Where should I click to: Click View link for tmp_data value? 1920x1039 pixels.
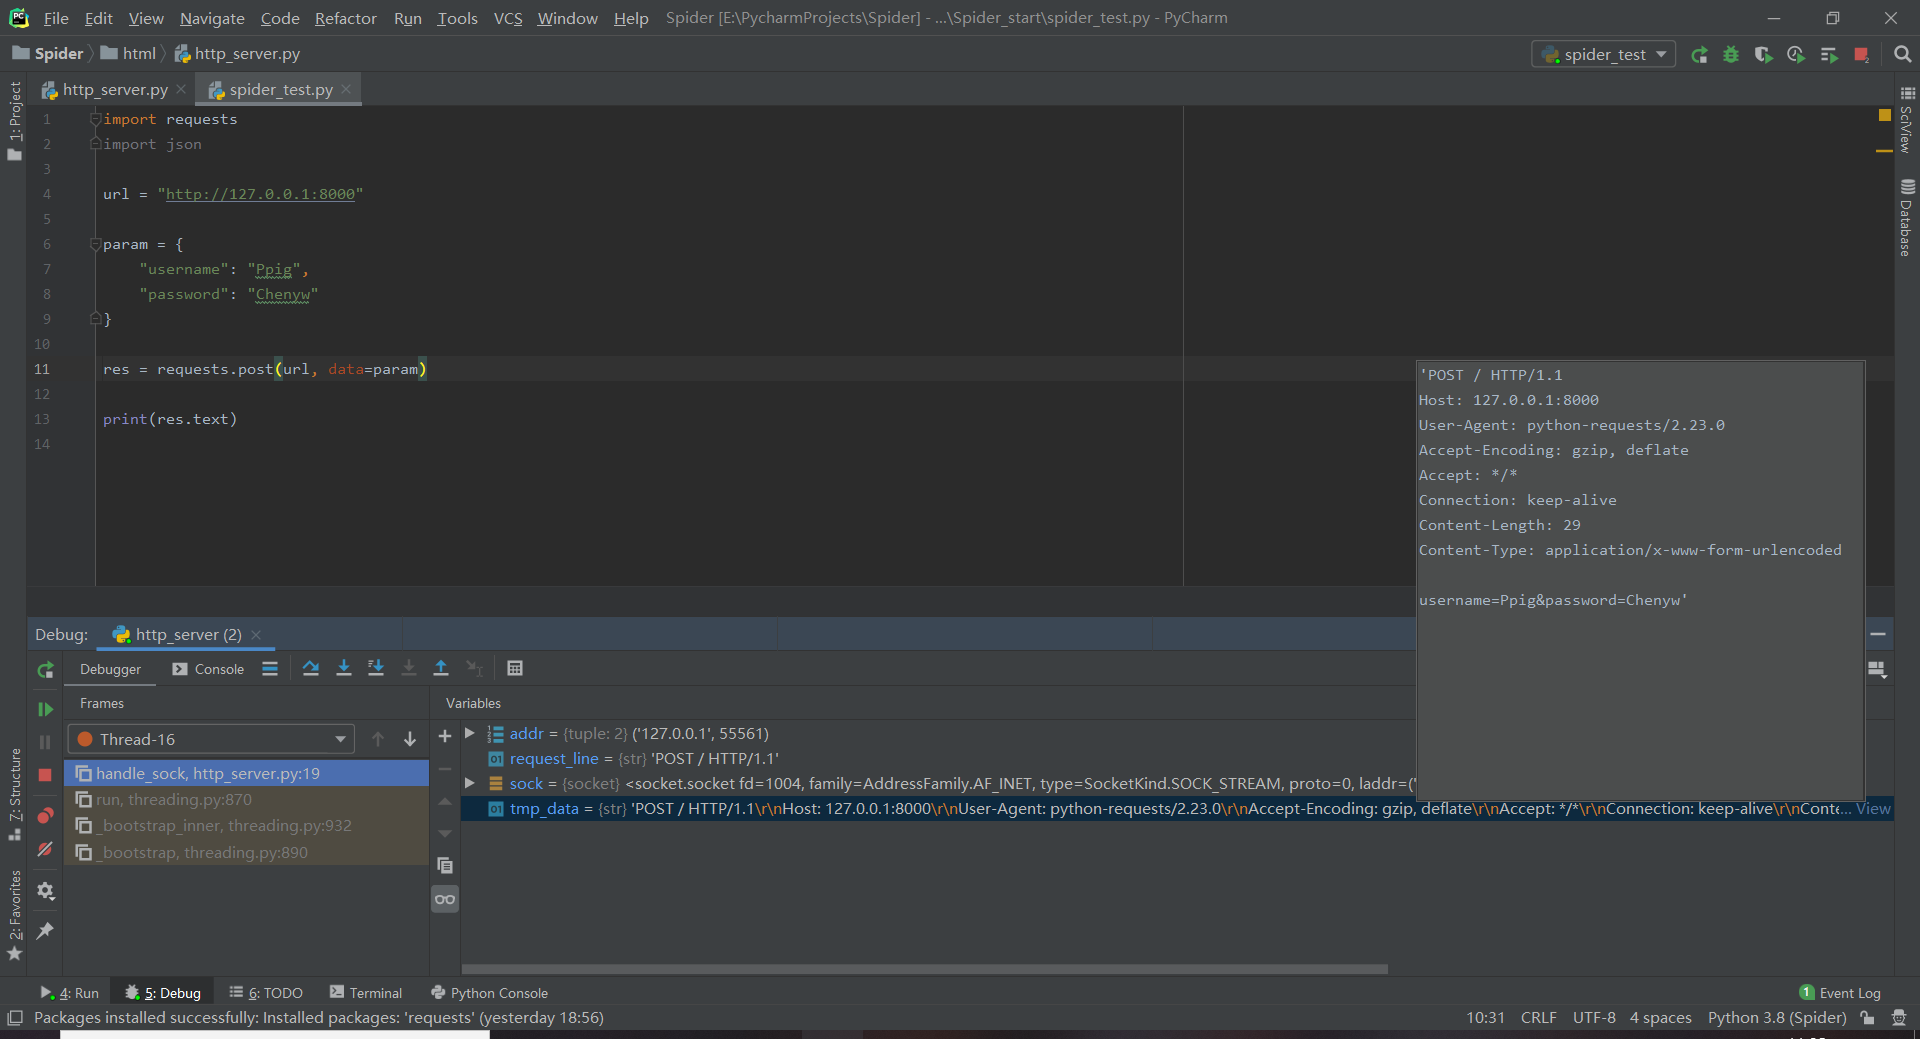click(x=1873, y=809)
